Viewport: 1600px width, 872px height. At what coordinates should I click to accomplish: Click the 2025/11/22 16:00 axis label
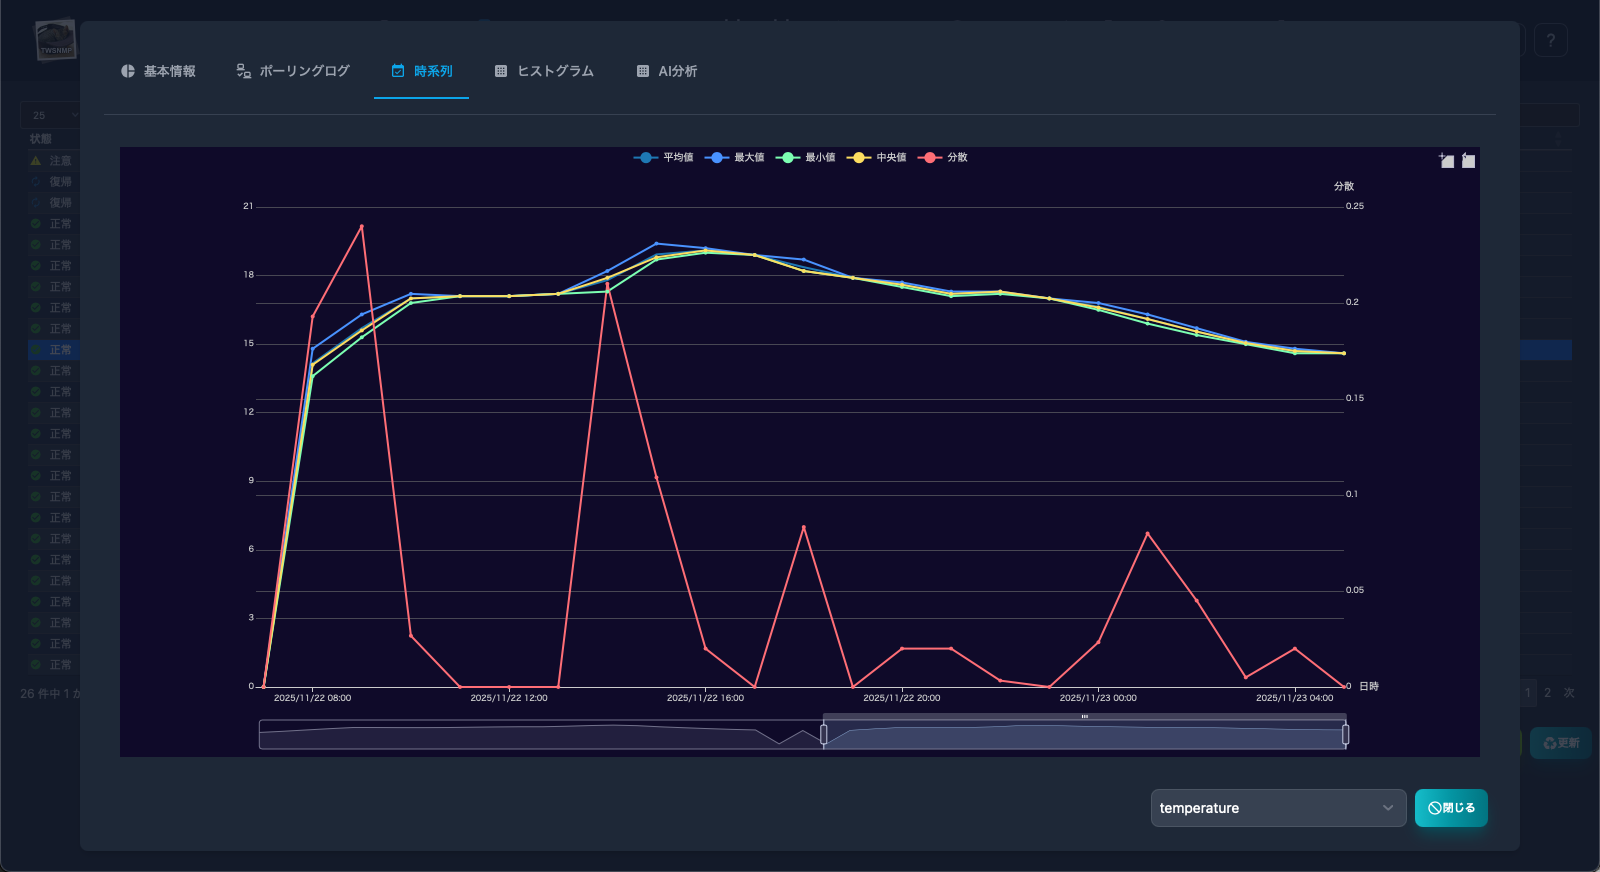(705, 698)
